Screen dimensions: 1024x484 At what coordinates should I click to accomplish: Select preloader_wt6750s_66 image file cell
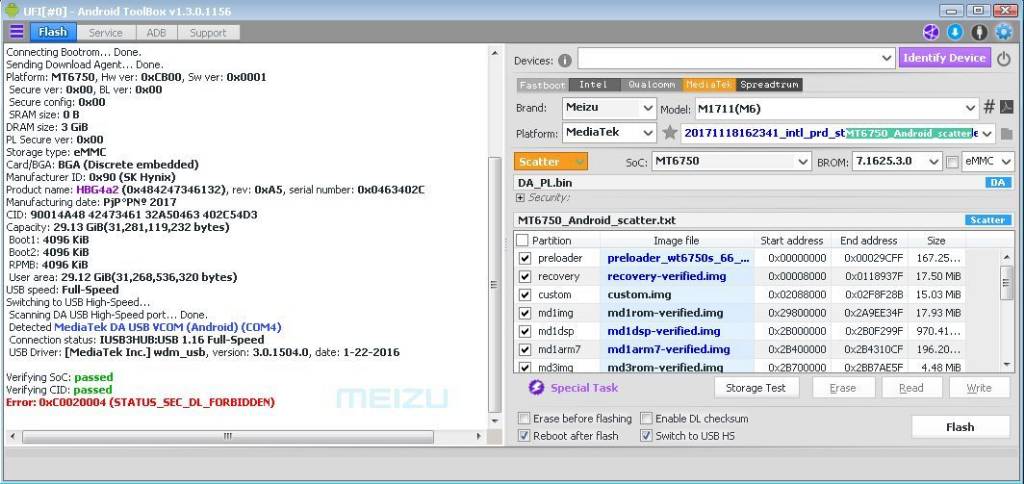[x=677, y=259]
